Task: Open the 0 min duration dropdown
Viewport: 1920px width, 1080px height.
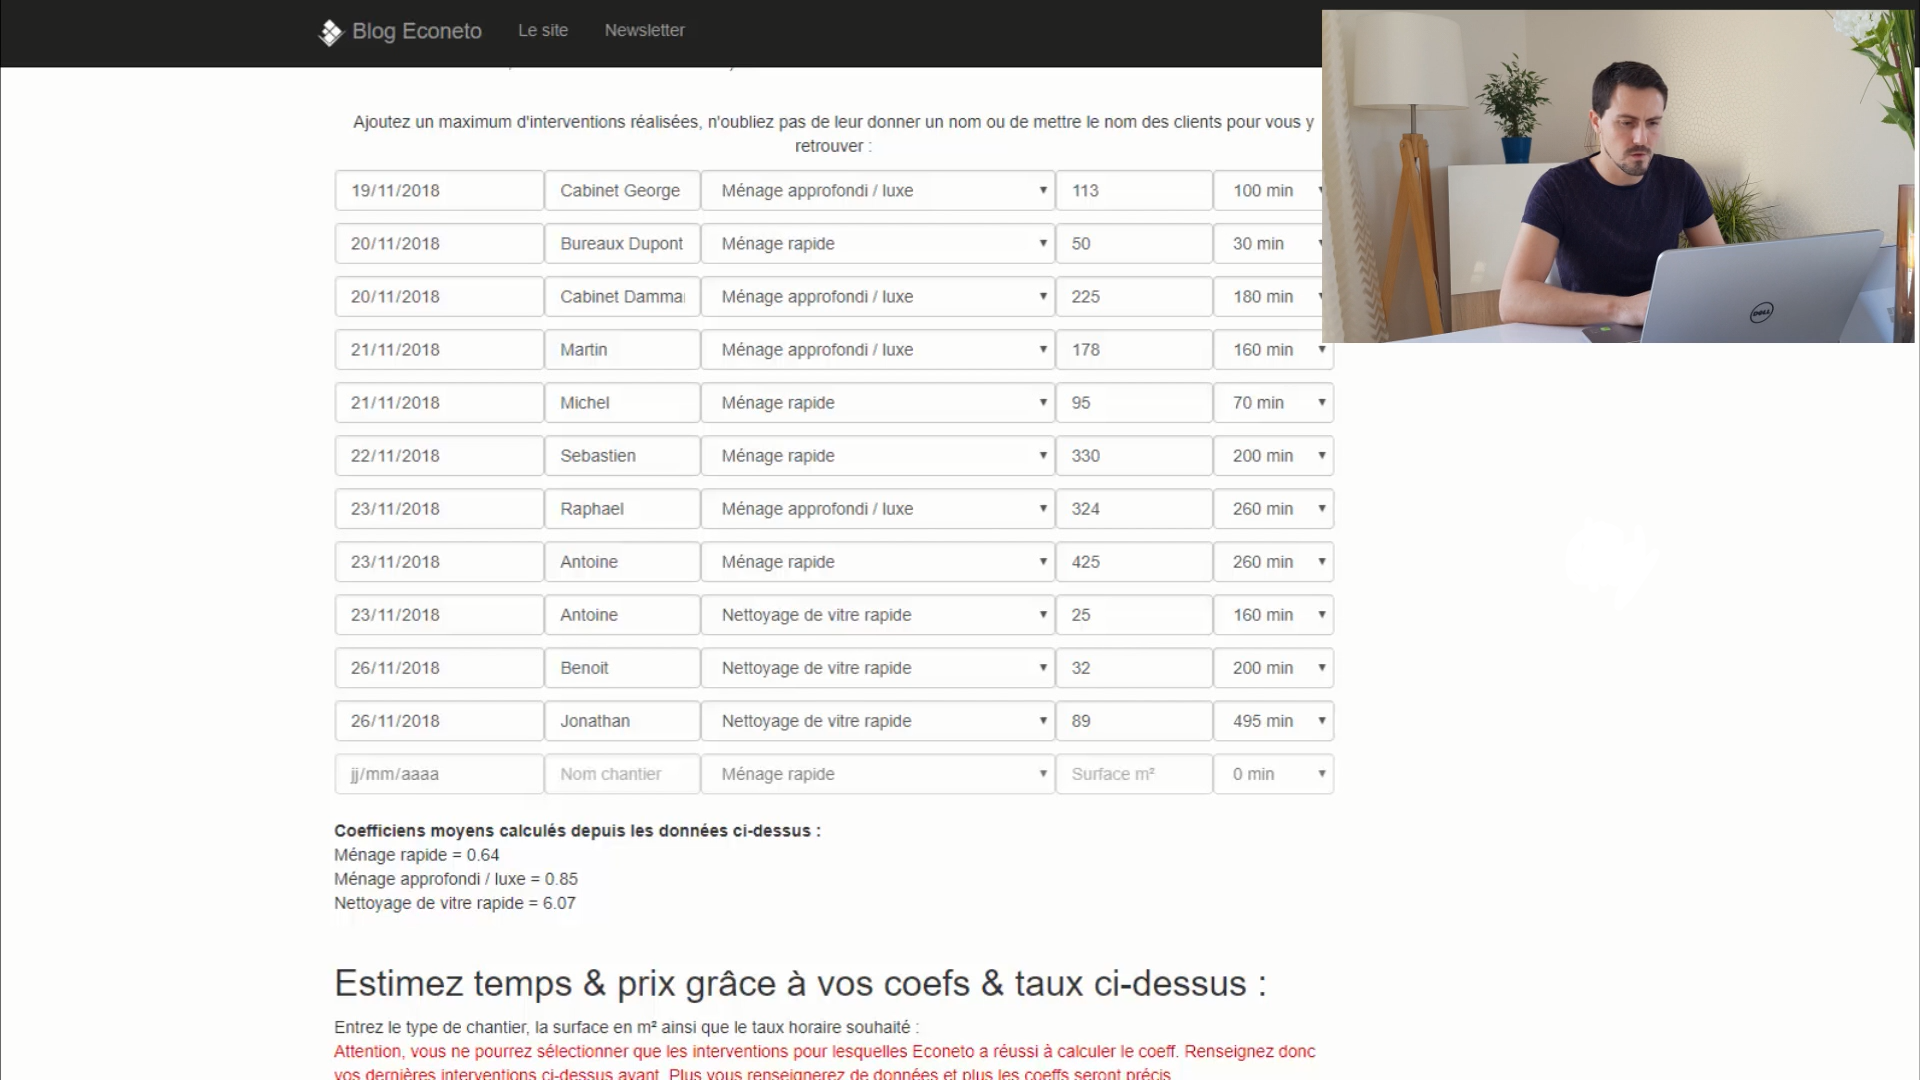Action: (x=1273, y=773)
